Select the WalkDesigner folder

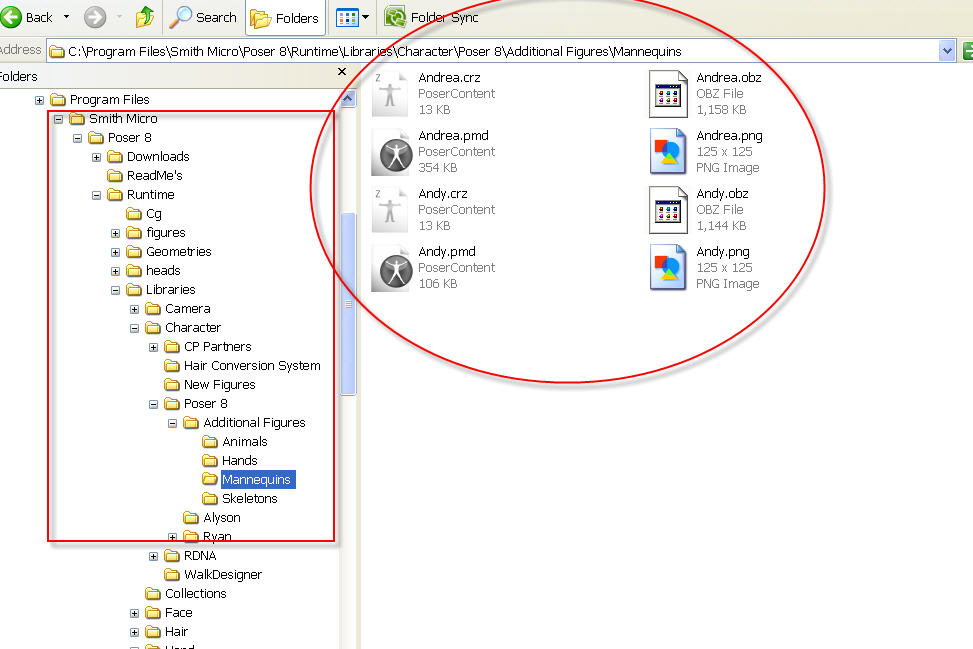coord(223,575)
